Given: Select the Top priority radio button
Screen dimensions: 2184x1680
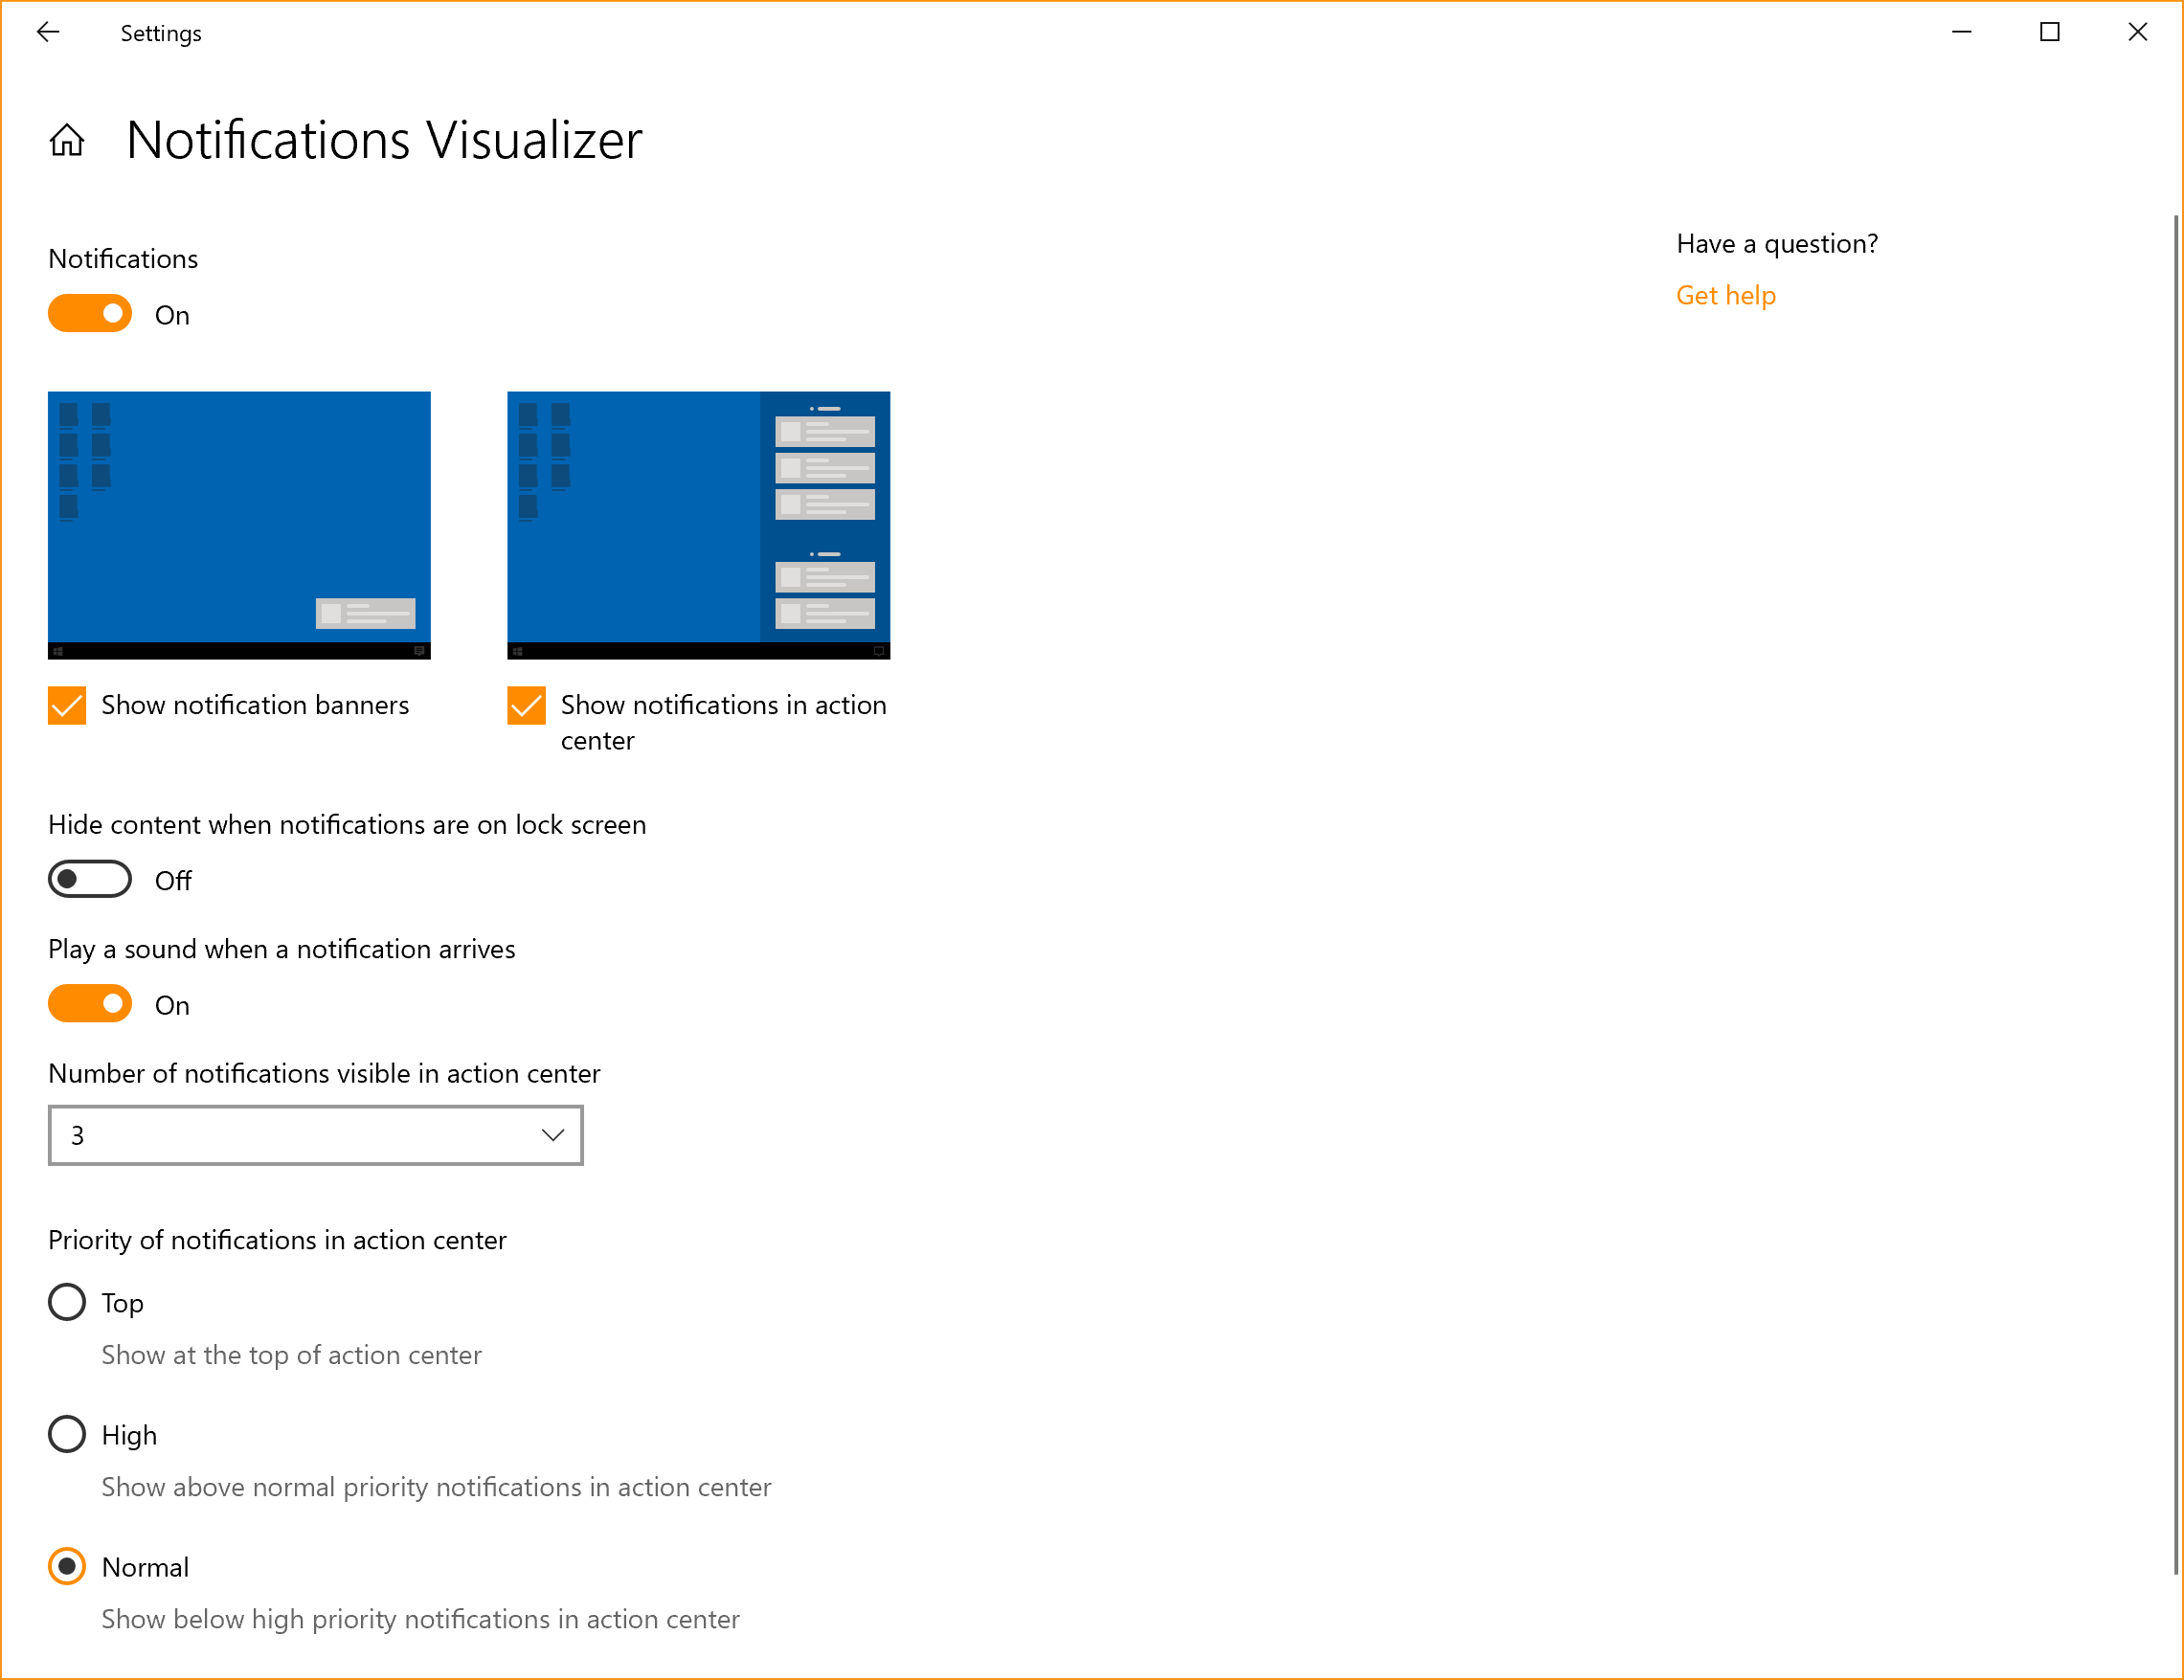Looking at the screenshot, I should 67,1304.
